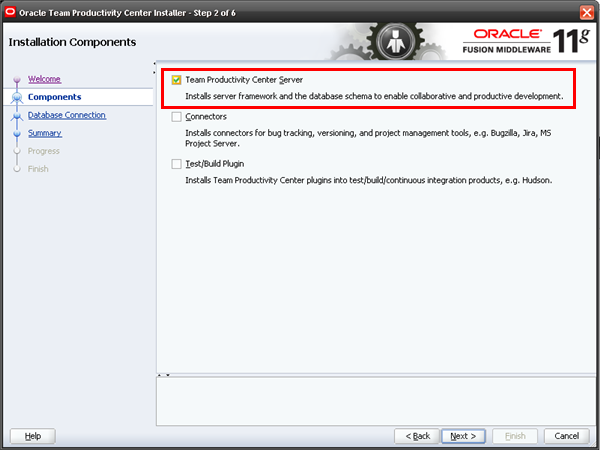This screenshot has width=600, height=450.
Task: Click the Help button
Action: point(33,436)
